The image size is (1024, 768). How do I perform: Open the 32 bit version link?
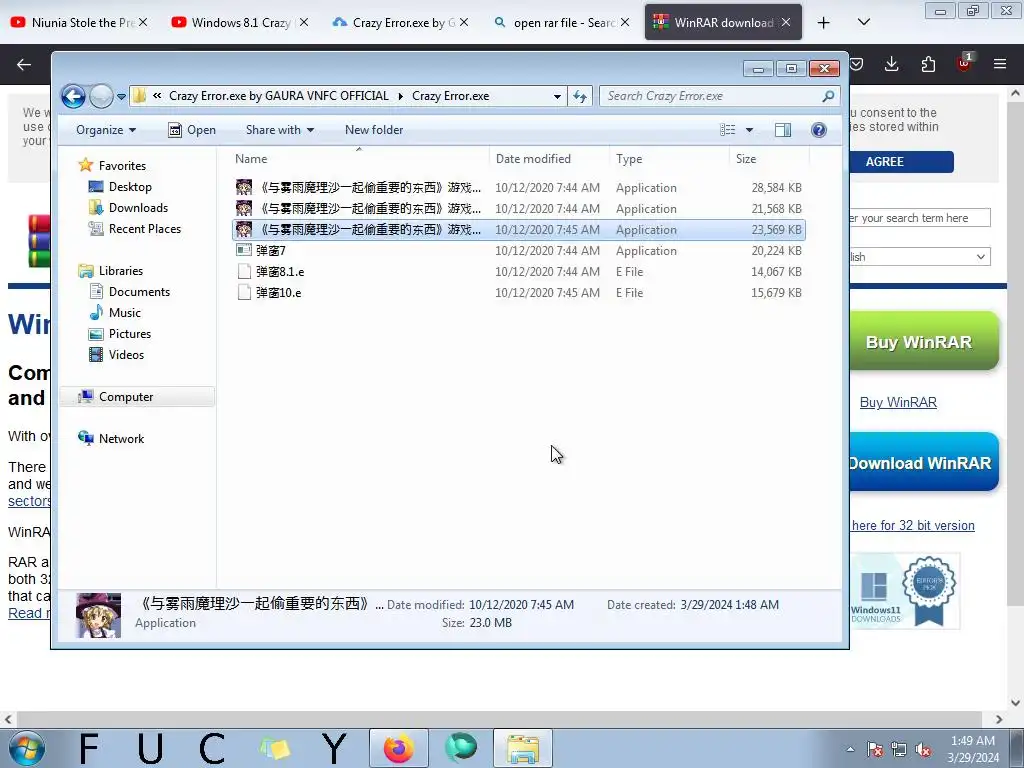click(x=913, y=526)
